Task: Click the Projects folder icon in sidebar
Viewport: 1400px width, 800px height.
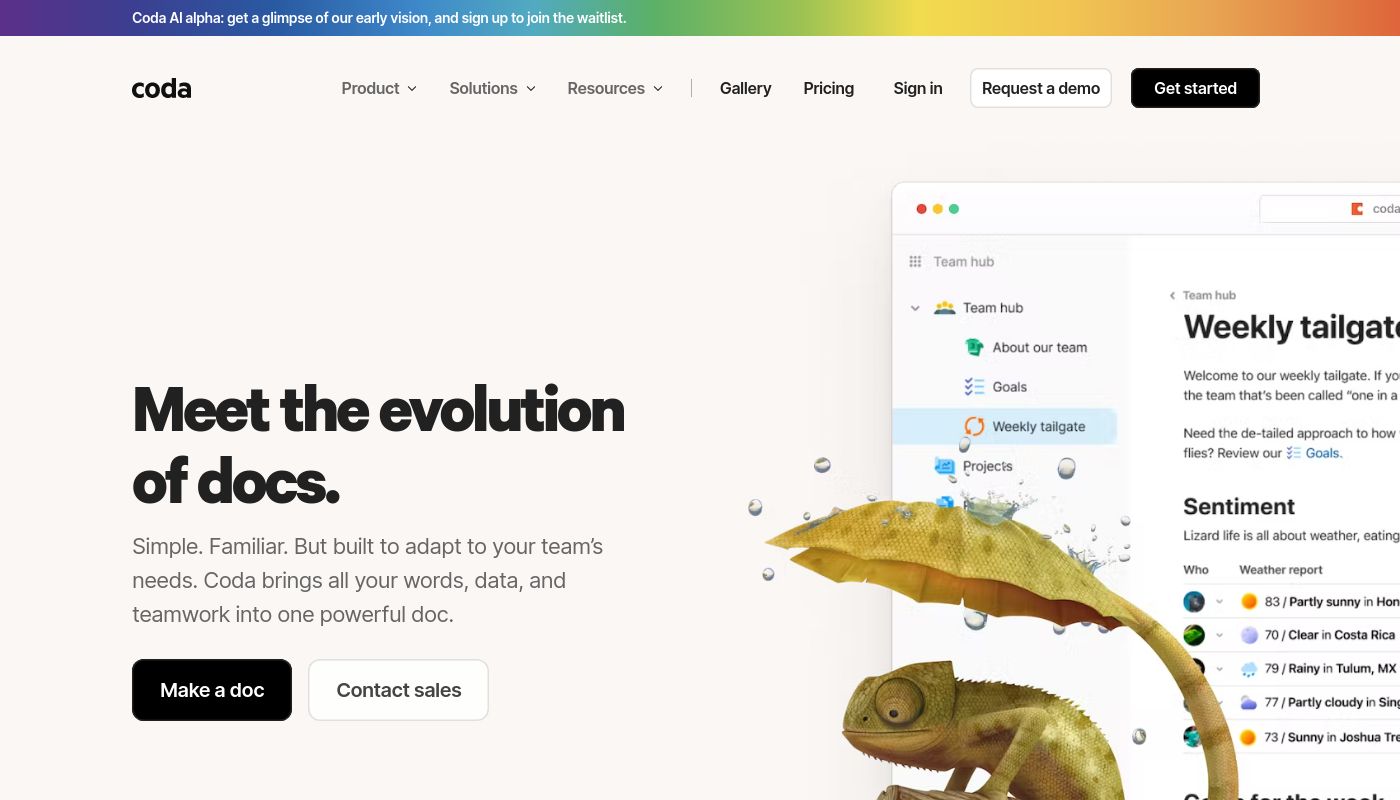Action: (x=944, y=466)
